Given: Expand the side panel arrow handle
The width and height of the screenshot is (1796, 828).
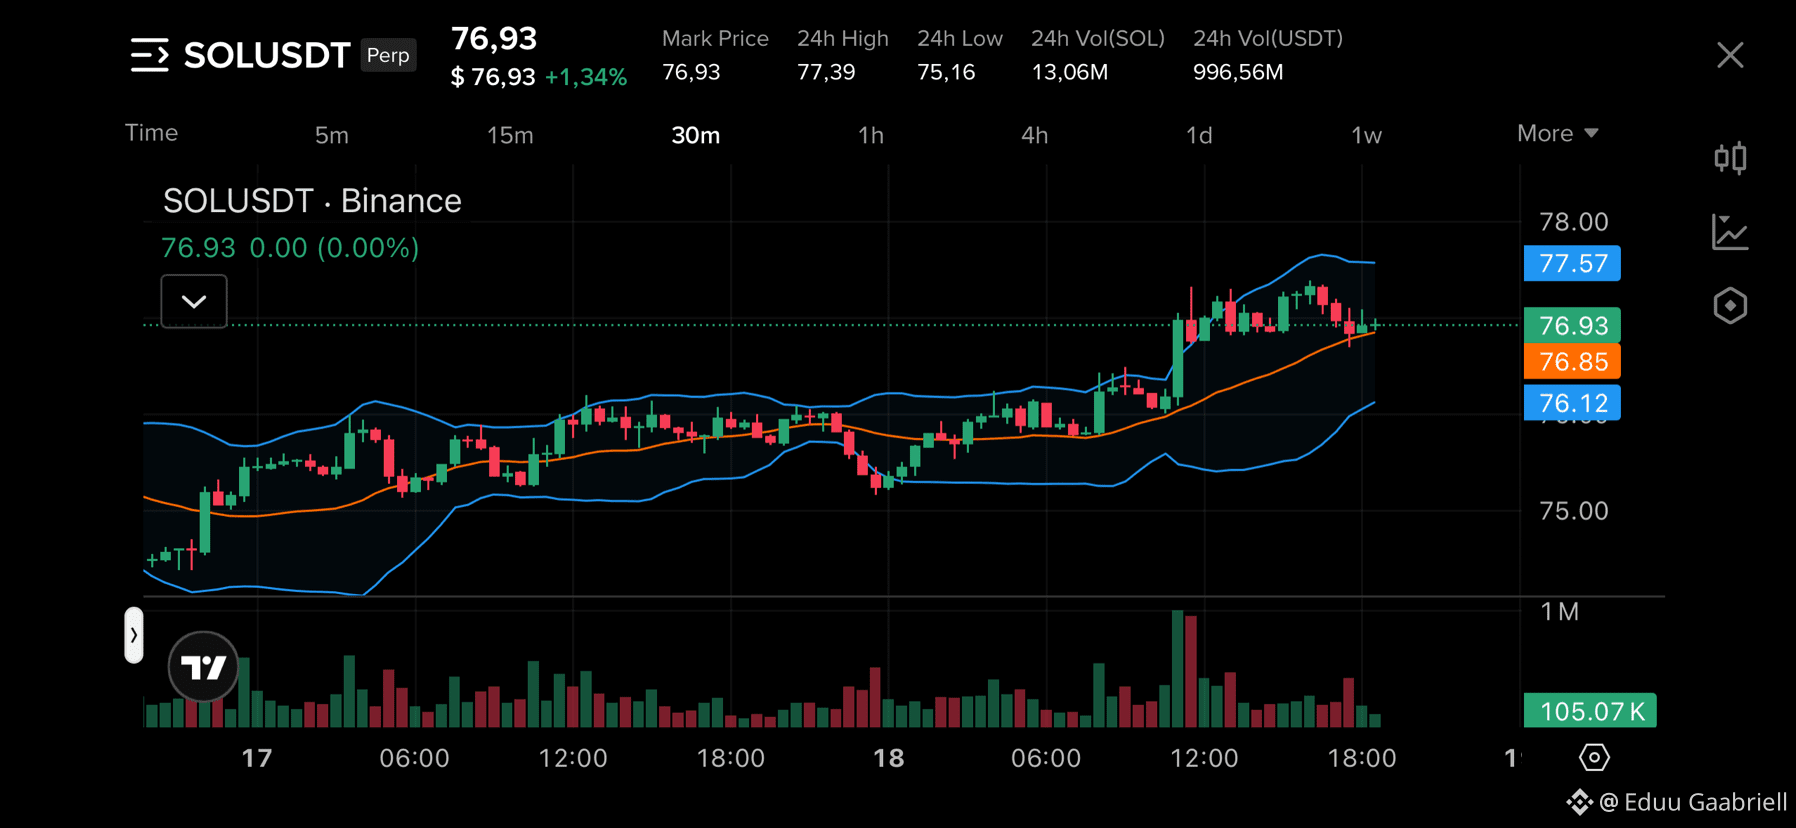Looking at the screenshot, I should coord(134,635).
